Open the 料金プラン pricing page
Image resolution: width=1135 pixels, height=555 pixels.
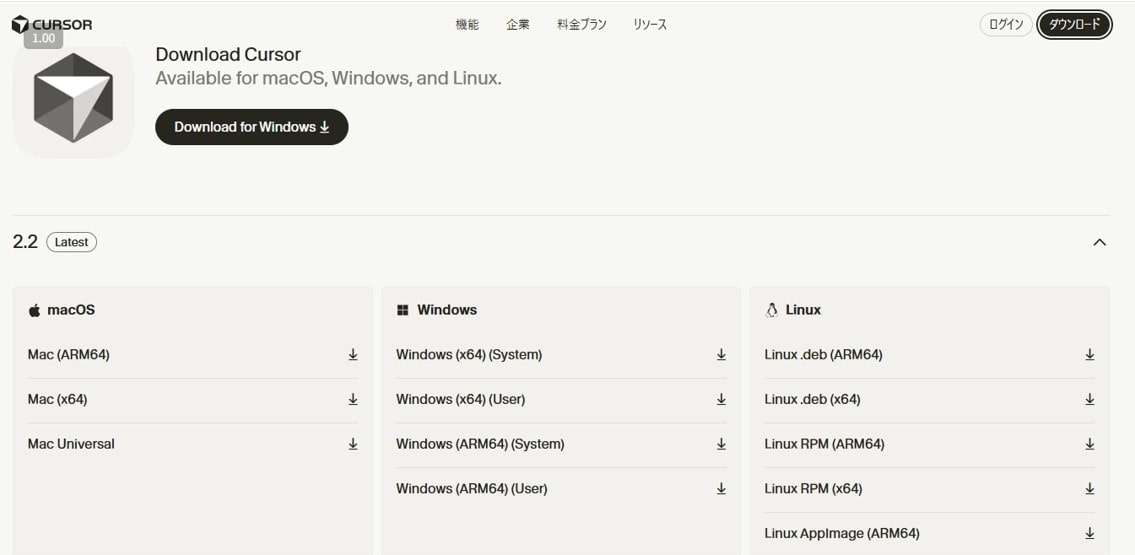[582, 25]
